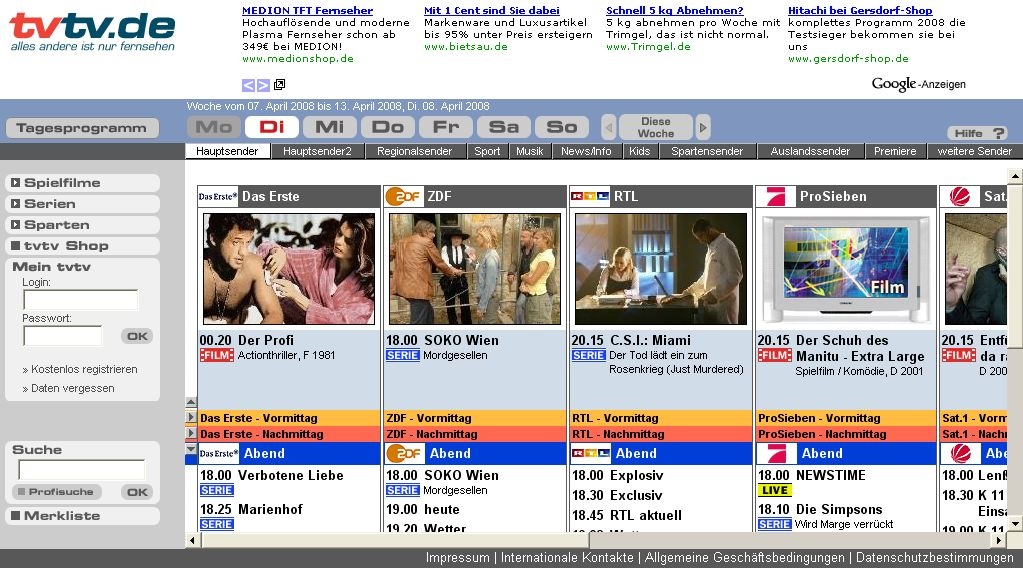Image resolution: width=1023 pixels, height=568 pixels.
Task: Open the Regionalsender channel tab
Action: 414,151
